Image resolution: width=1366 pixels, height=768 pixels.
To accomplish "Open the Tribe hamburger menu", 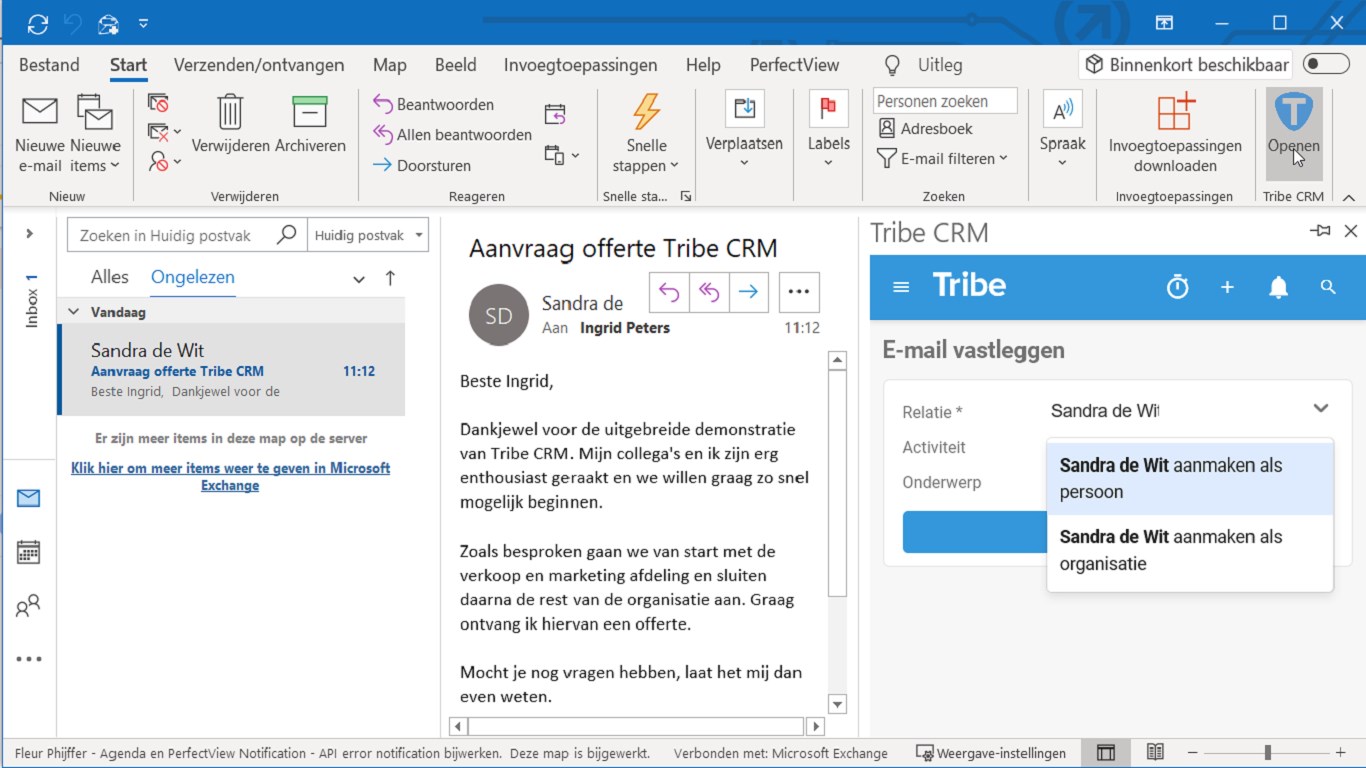I will [901, 287].
